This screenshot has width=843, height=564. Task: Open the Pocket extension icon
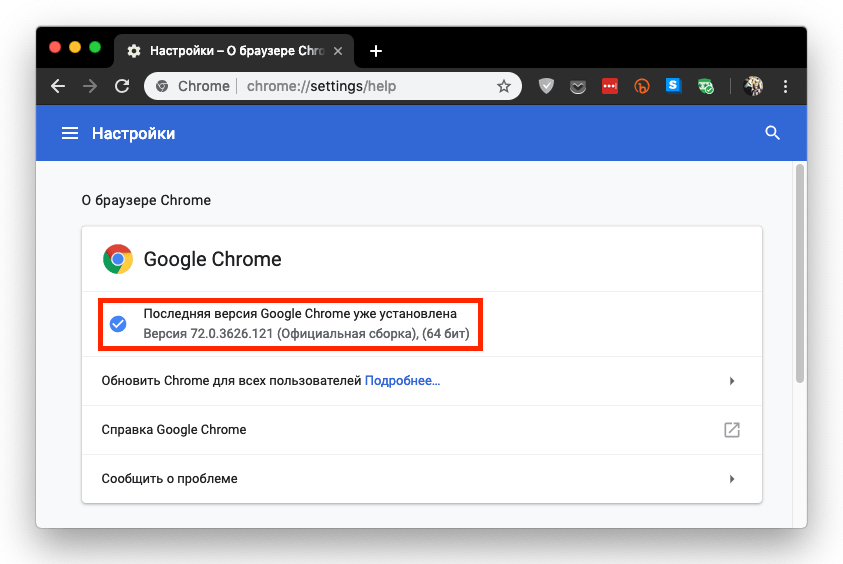tap(578, 87)
